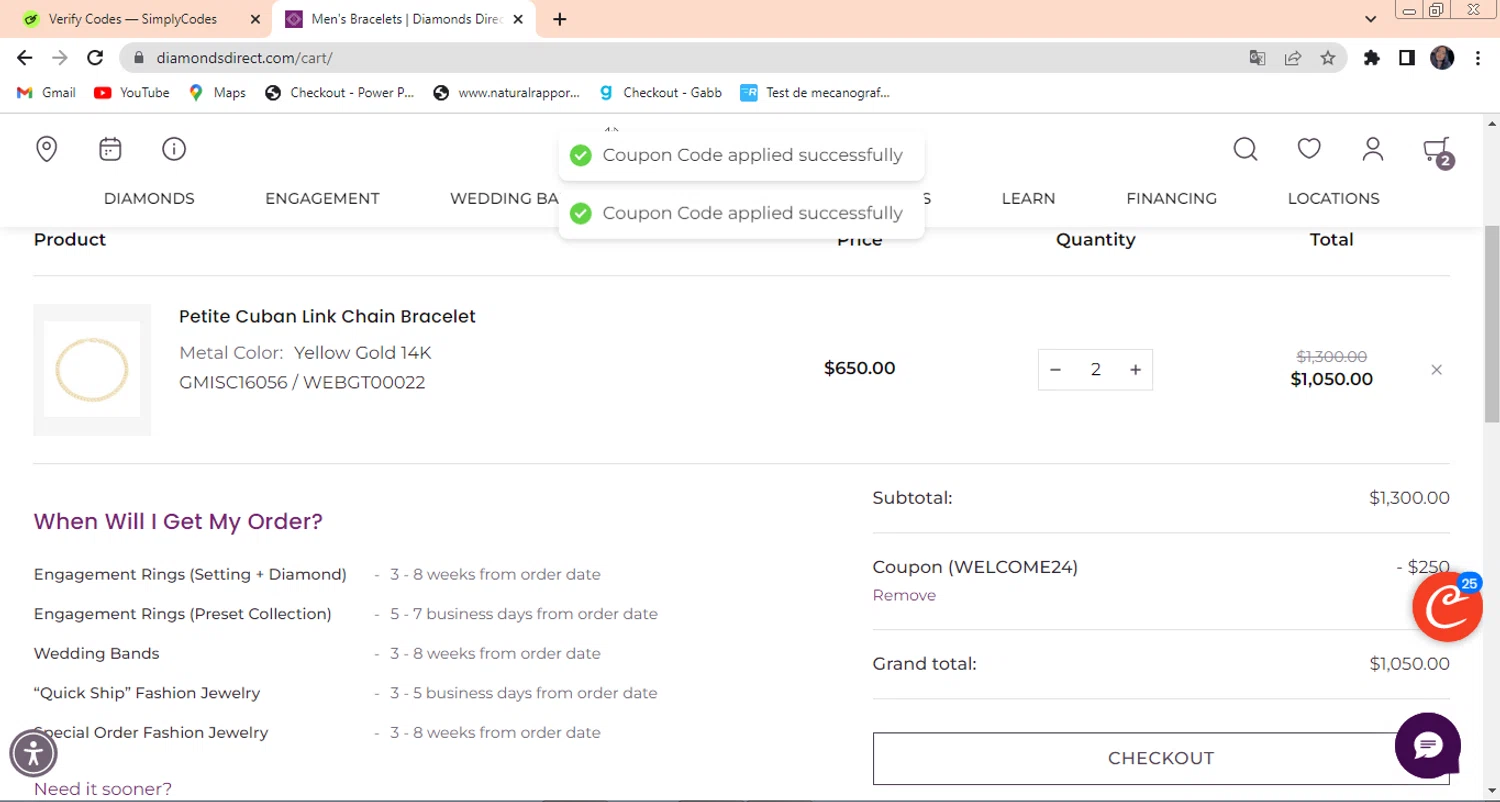
Task: Click the CHECKOUT button
Action: tap(1161, 758)
